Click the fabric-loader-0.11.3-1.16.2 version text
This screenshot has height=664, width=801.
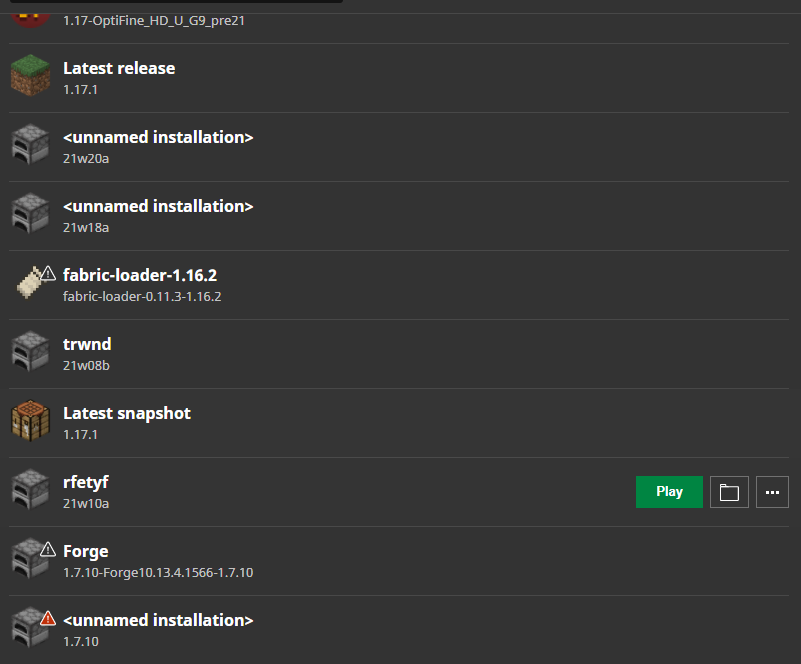pos(142,296)
